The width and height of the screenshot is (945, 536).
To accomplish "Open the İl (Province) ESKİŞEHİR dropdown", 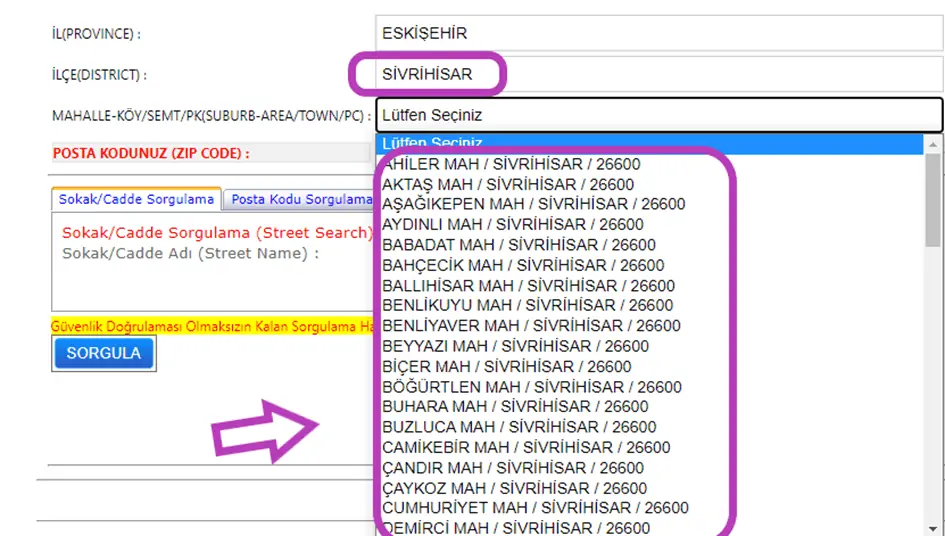I will coord(658,33).
